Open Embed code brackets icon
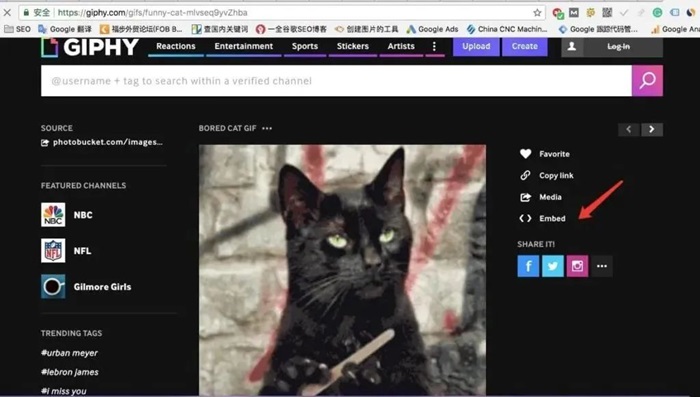The image size is (700, 397). point(525,218)
